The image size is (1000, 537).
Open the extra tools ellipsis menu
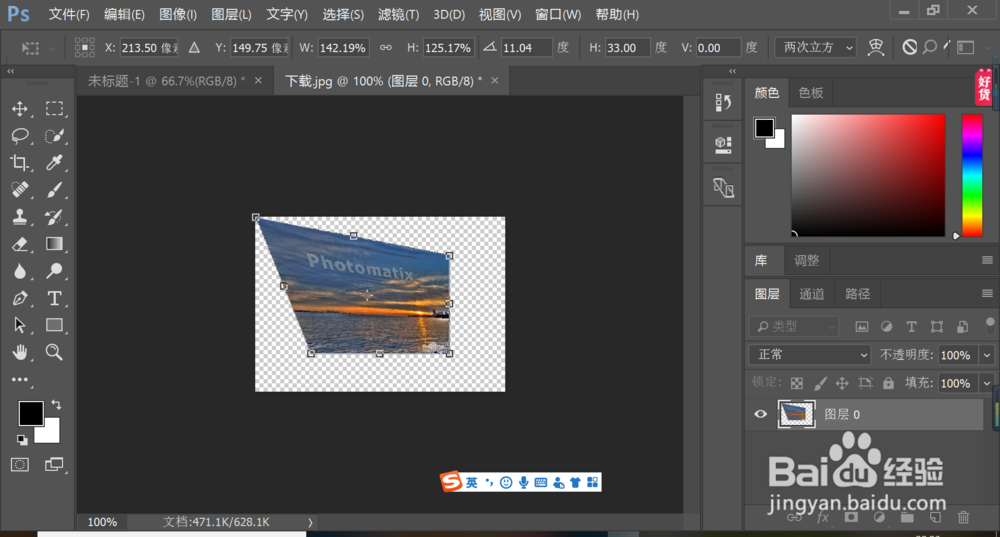20,379
